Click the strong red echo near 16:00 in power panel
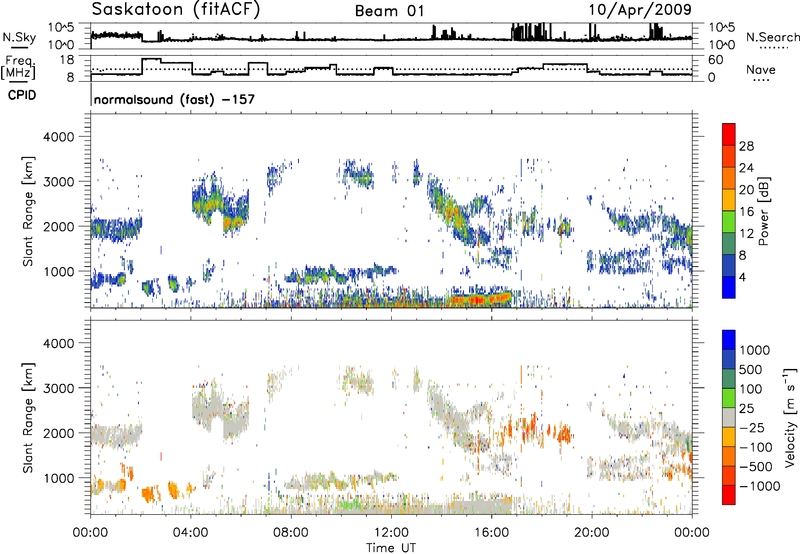800x554 pixels. click(x=481, y=299)
